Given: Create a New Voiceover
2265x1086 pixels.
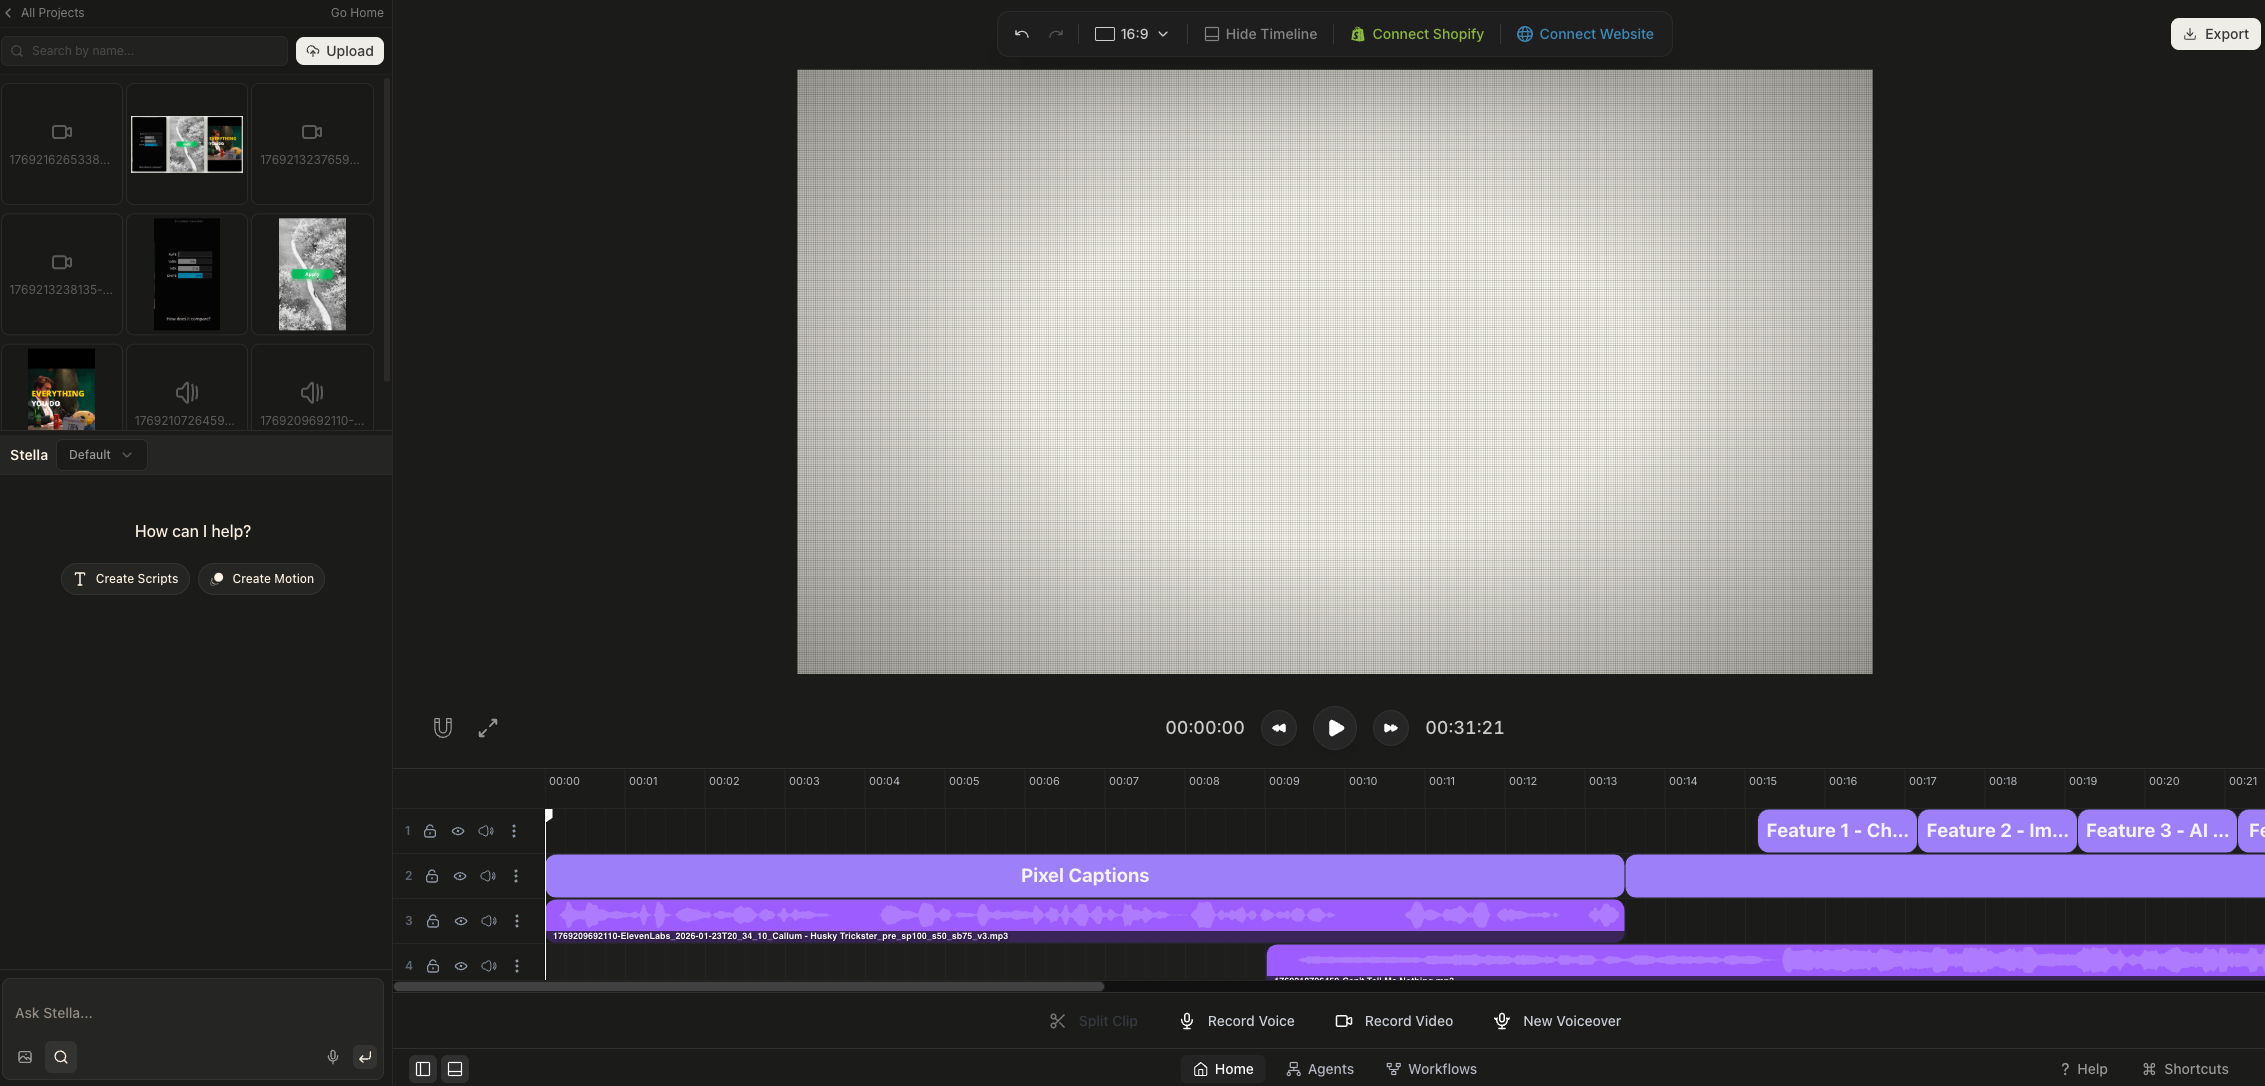Looking at the screenshot, I should [1556, 1021].
